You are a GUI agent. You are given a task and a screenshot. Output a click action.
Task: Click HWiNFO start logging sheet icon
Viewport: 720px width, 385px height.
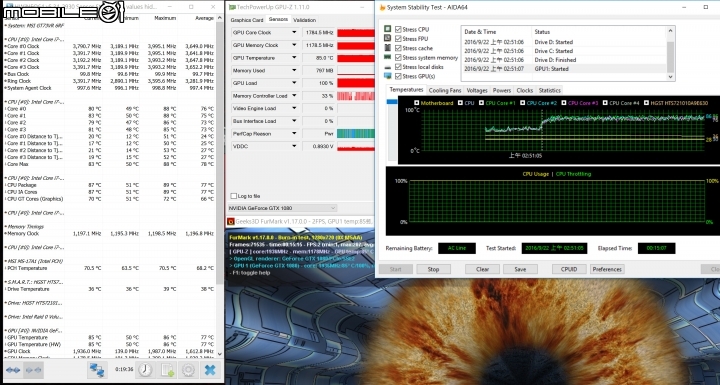click(x=167, y=370)
